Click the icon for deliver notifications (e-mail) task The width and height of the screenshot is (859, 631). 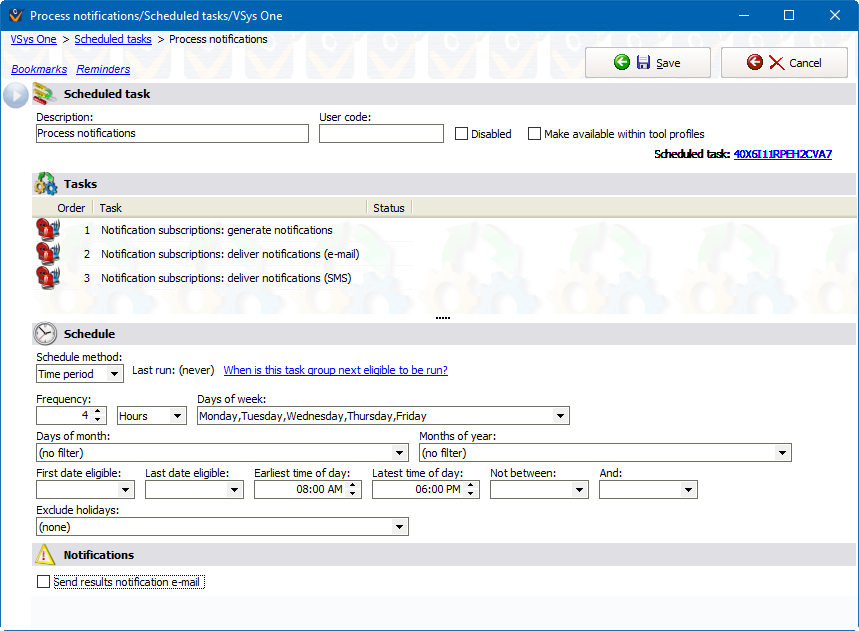pos(46,254)
